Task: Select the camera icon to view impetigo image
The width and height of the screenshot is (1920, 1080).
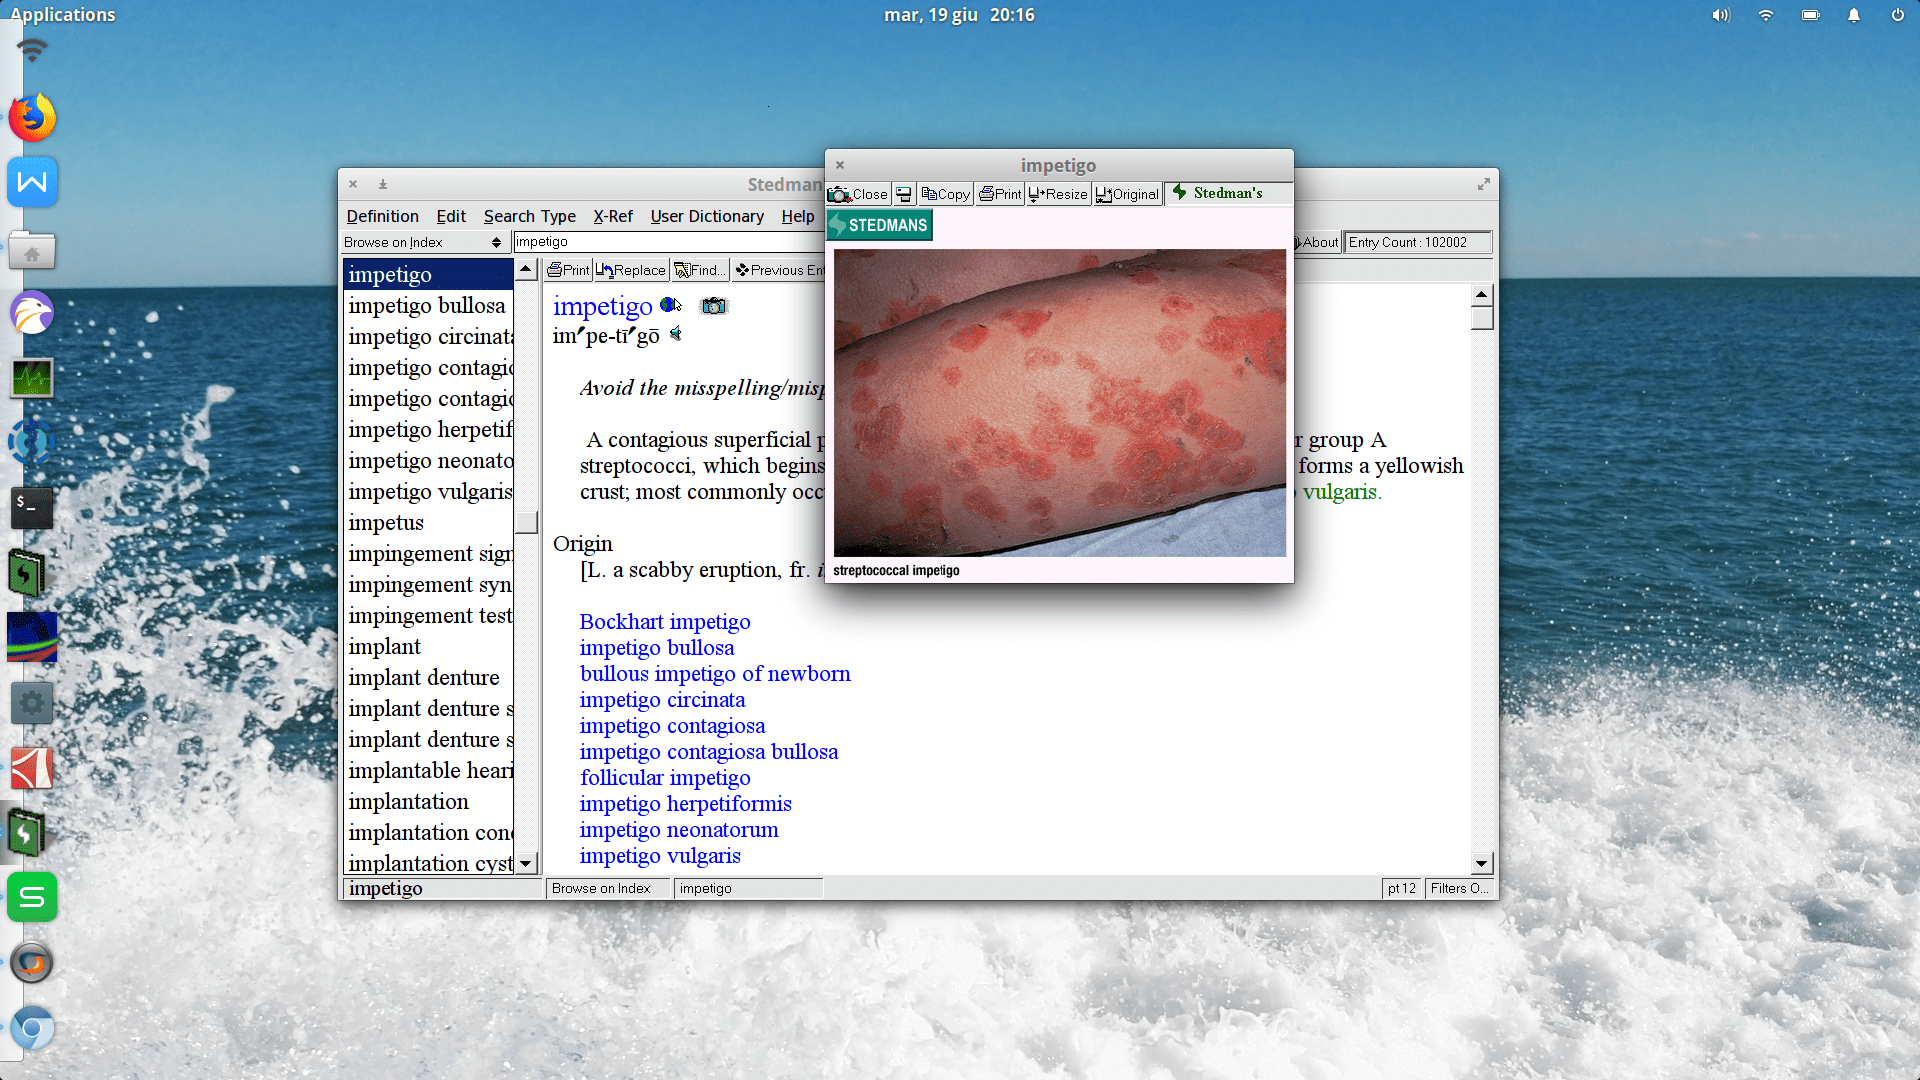Action: point(713,306)
